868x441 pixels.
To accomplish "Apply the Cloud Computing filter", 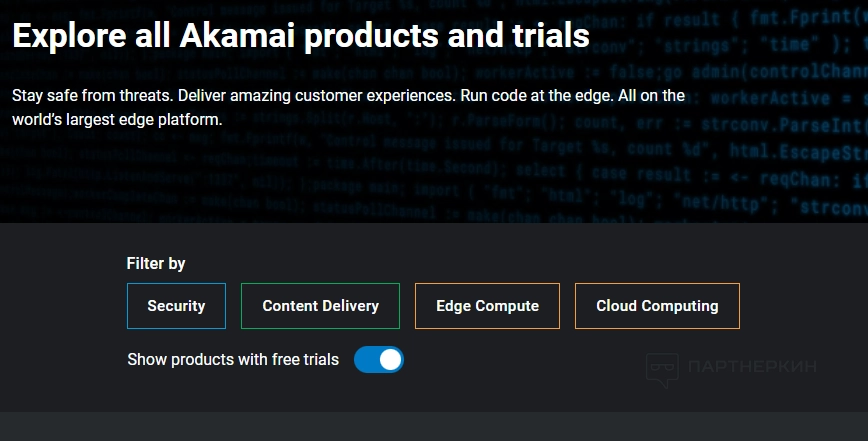I will click(657, 306).
